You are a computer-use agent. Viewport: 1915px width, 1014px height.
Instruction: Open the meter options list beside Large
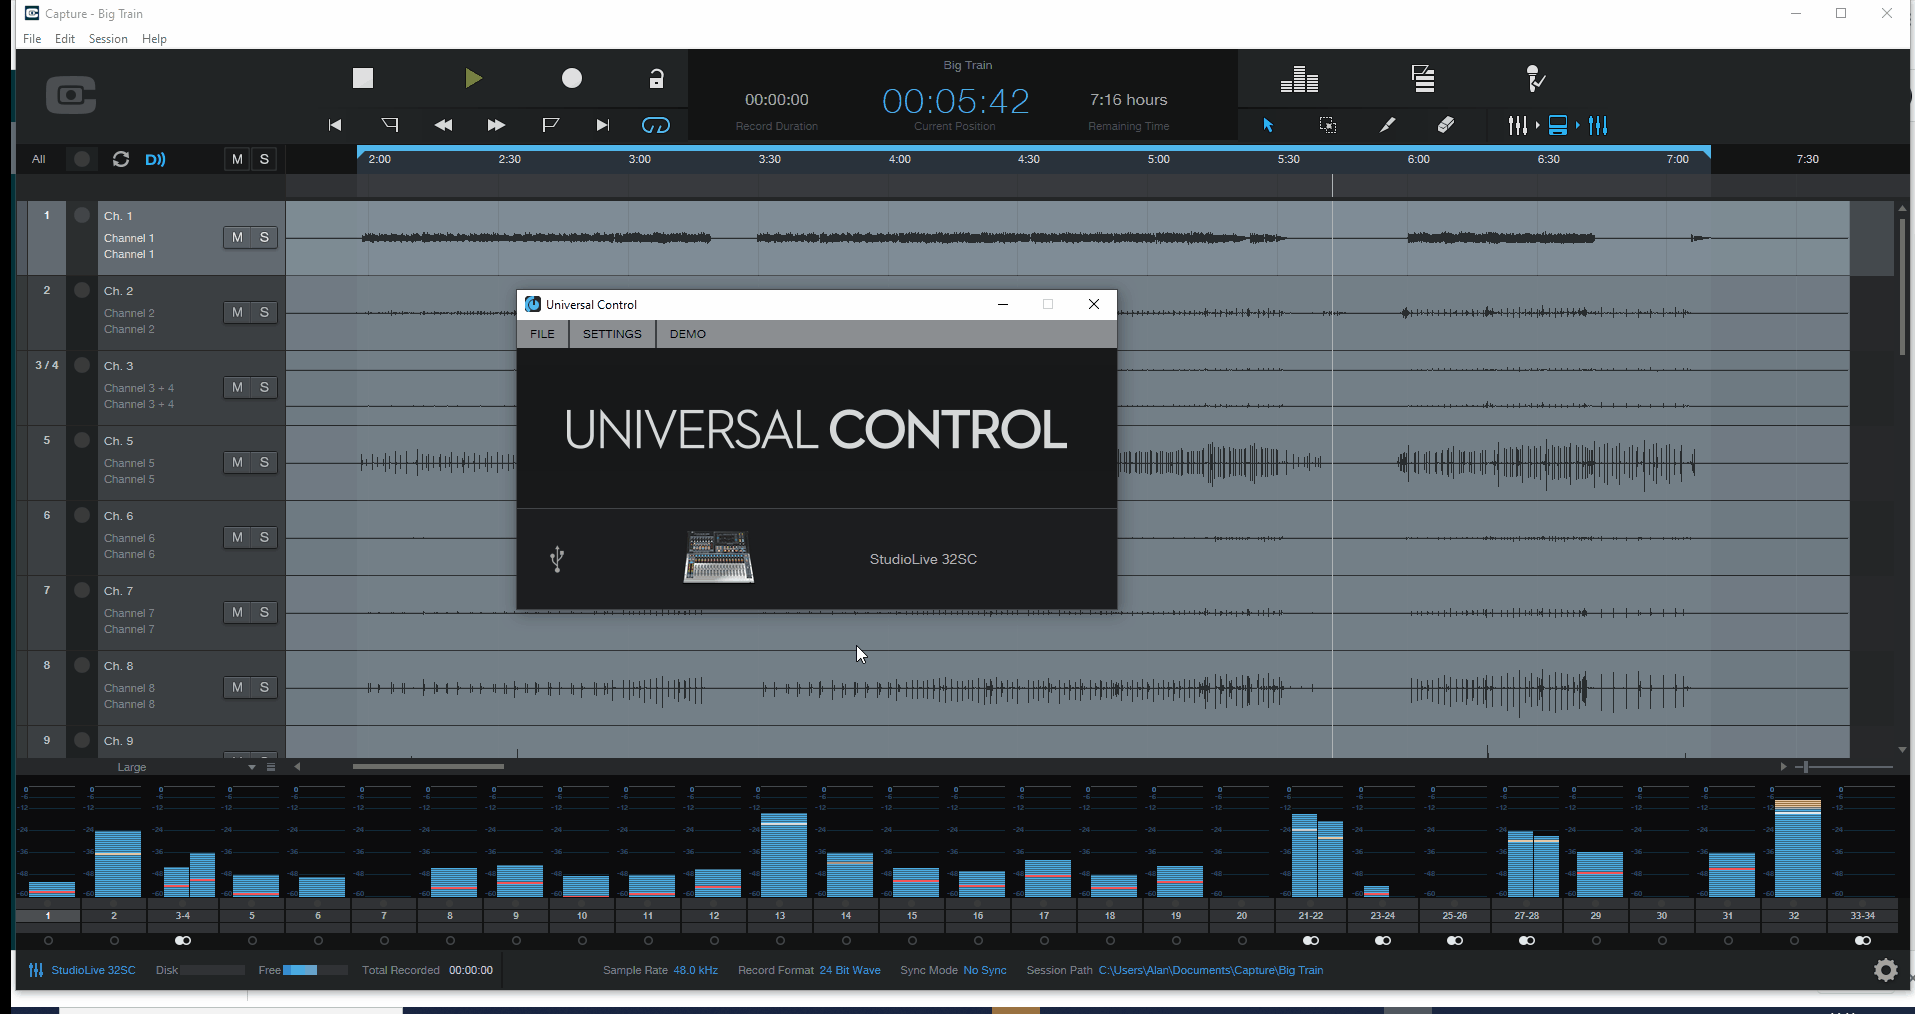point(269,766)
